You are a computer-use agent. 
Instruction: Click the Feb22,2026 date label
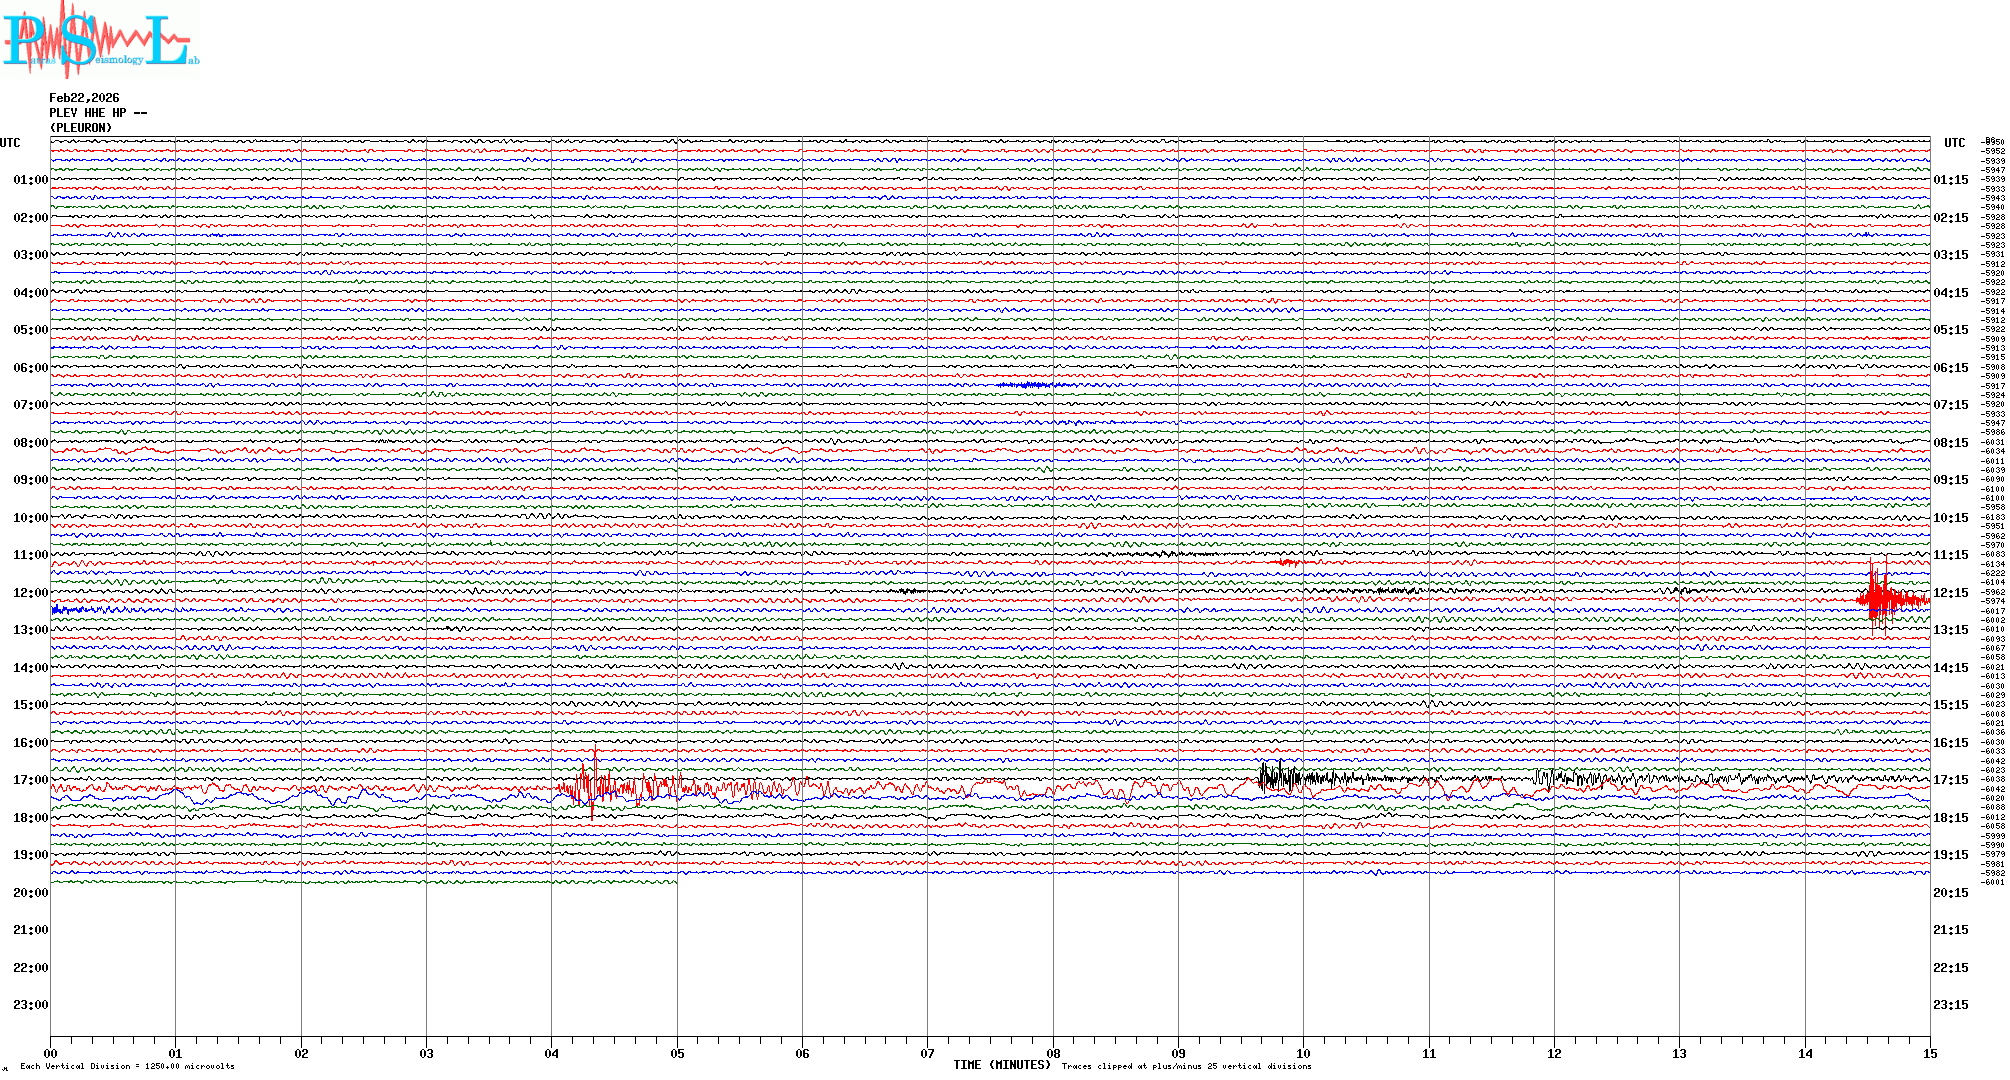tap(84, 98)
